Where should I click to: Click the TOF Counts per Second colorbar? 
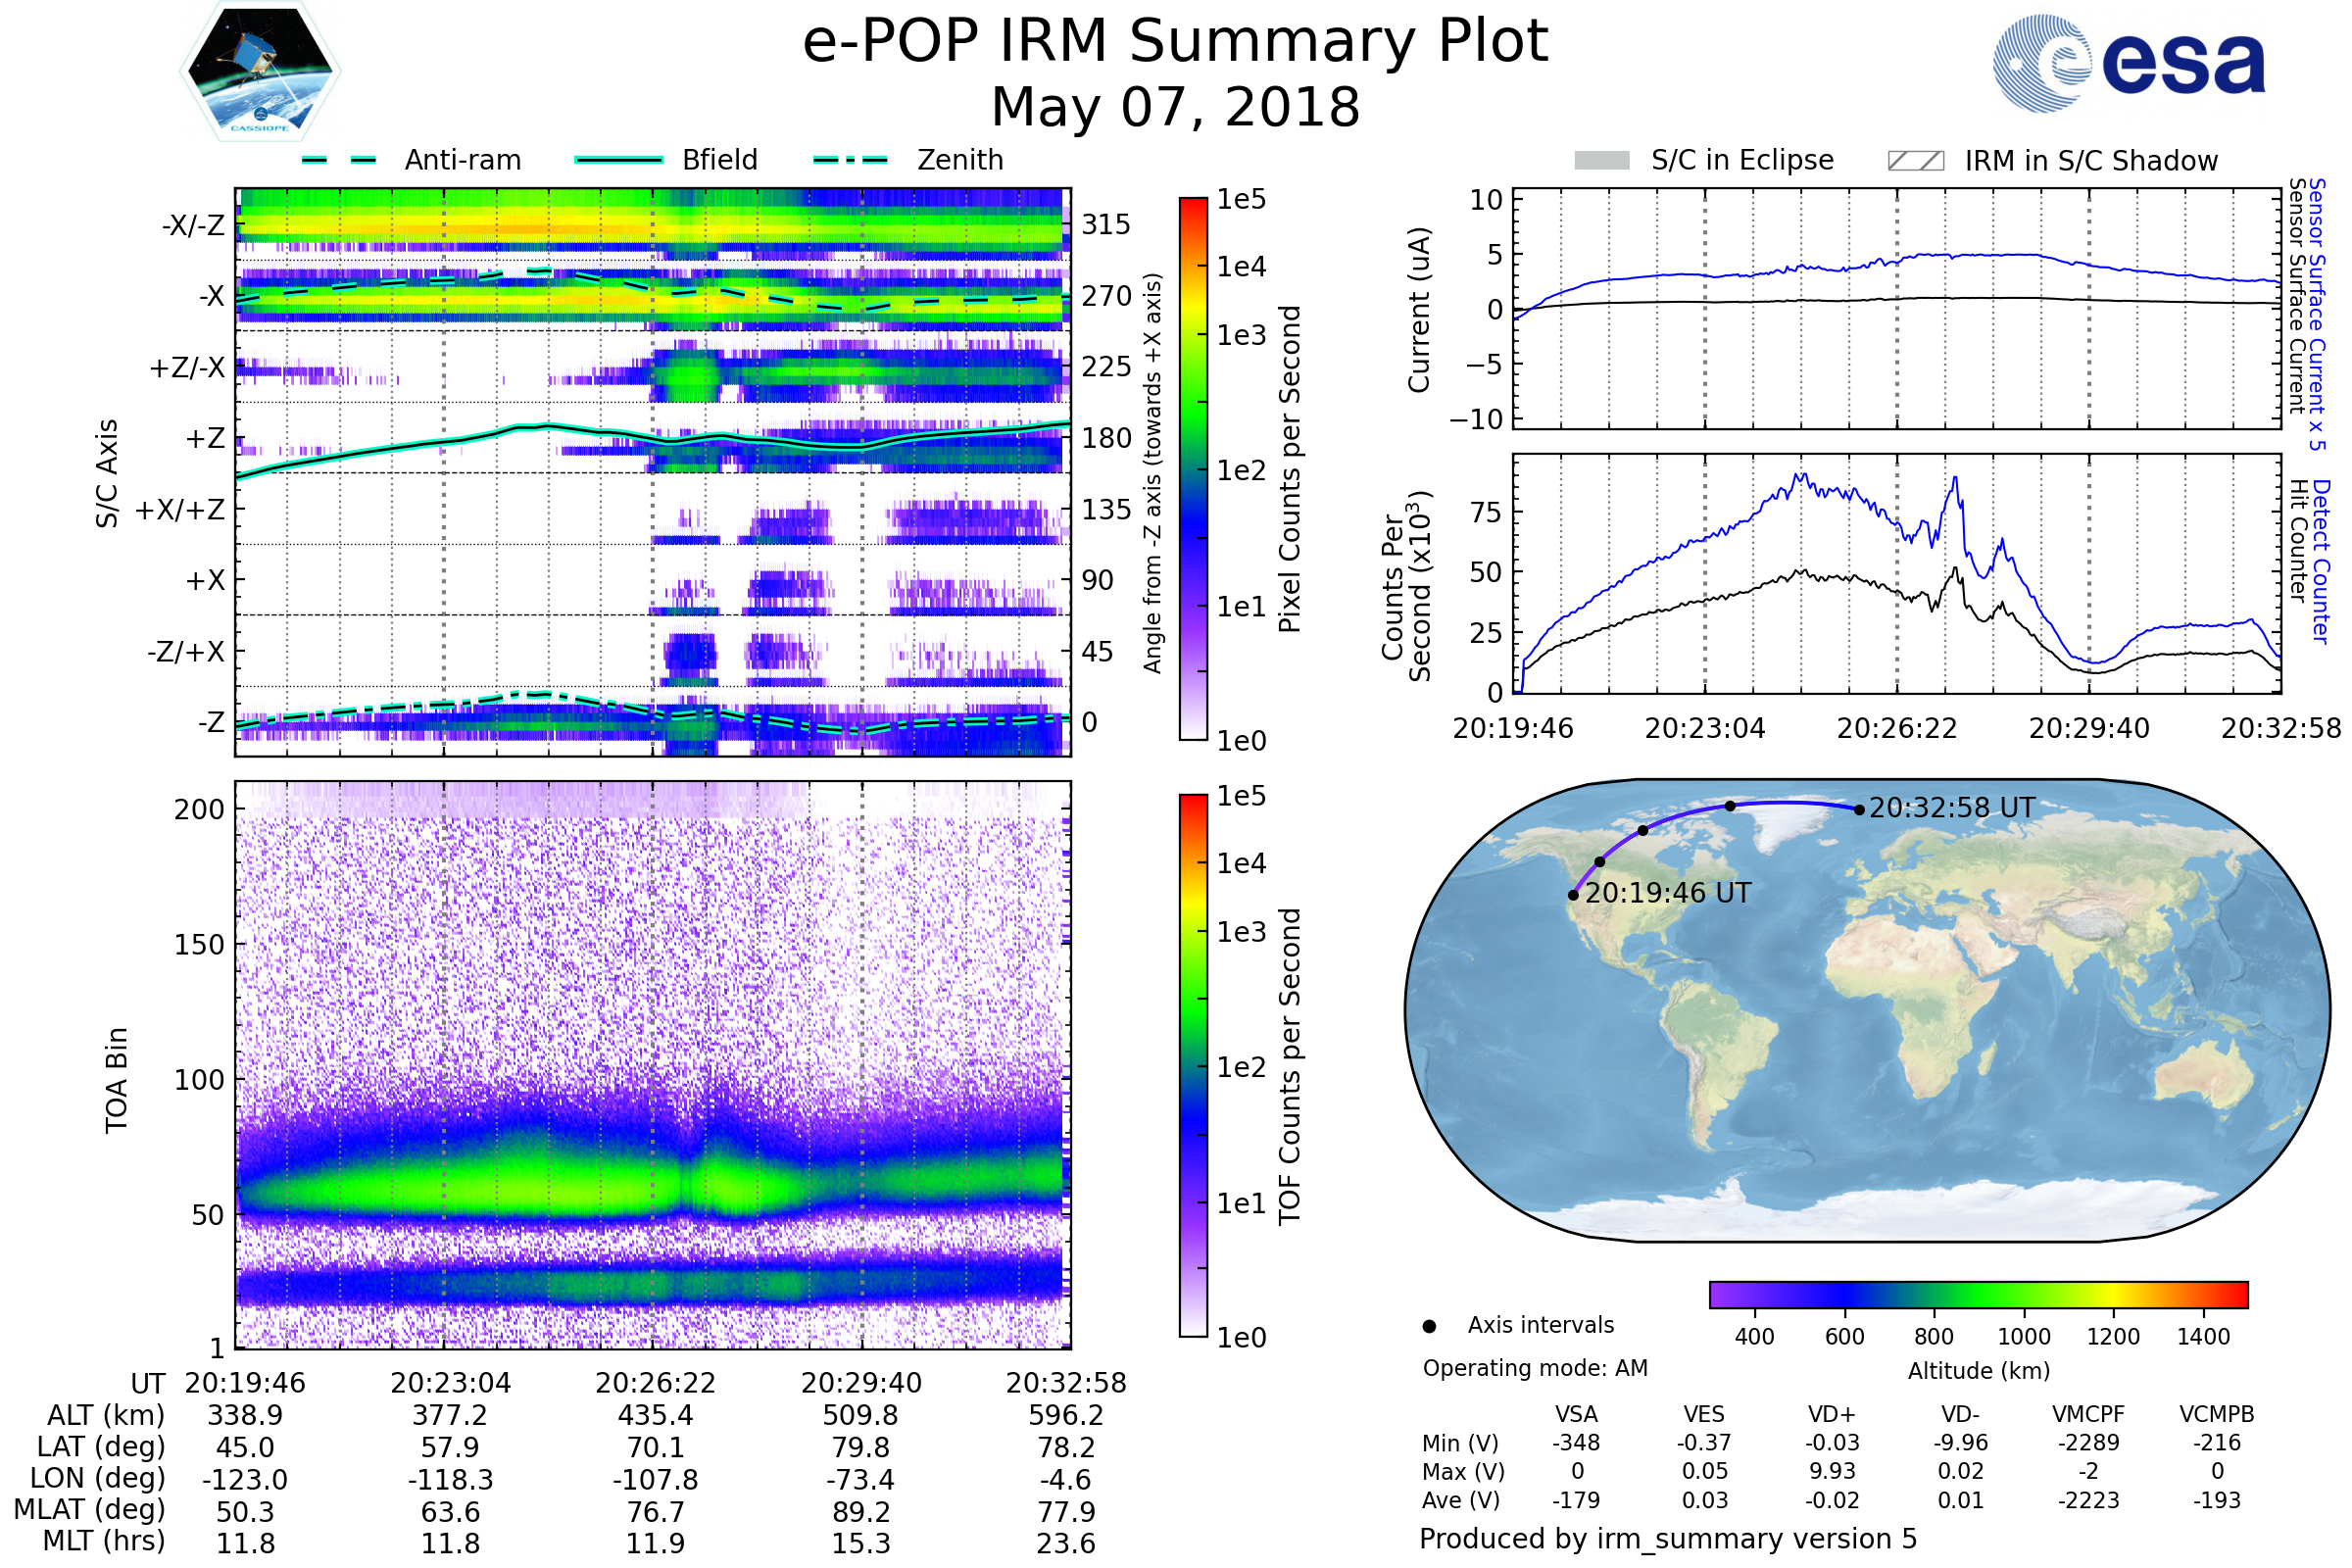[1193, 1065]
